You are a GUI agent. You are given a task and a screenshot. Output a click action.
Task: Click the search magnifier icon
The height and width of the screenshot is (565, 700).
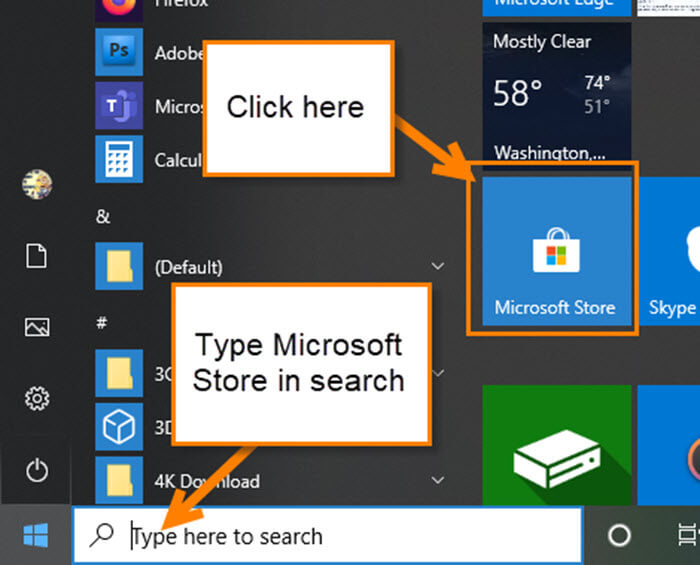101,535
